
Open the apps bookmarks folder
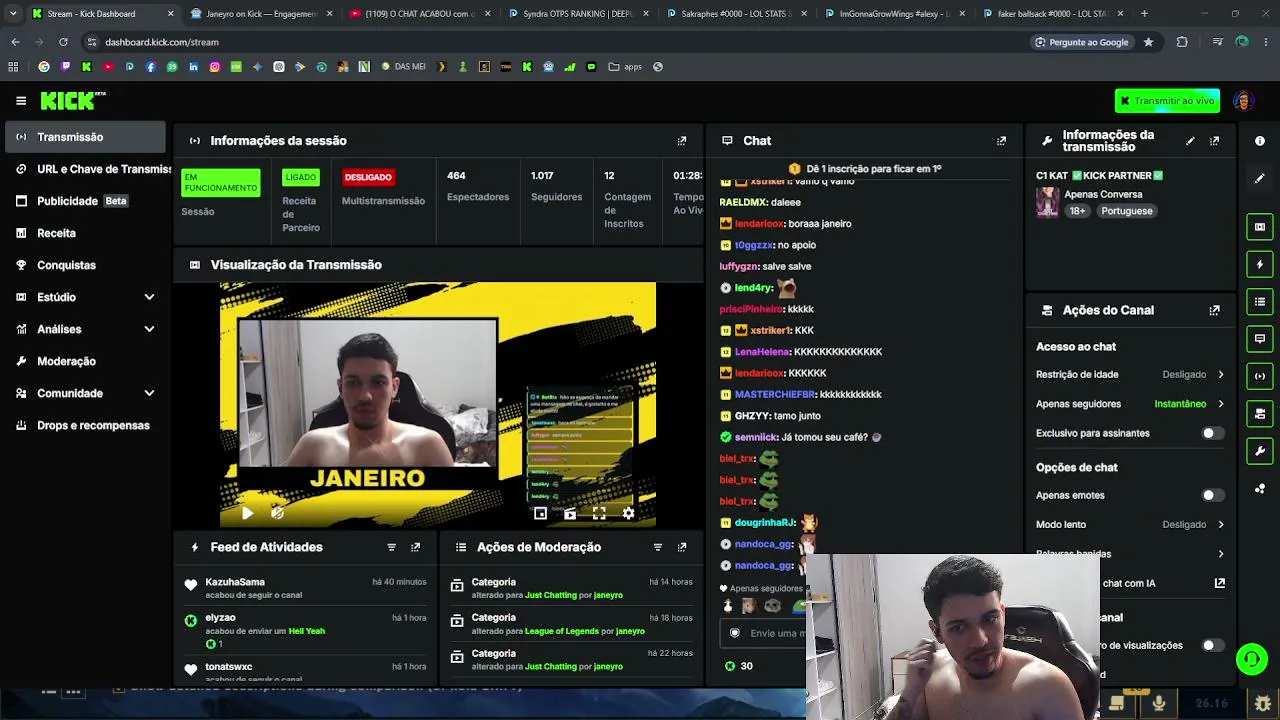pyautogui.click(x=625, y=67)
